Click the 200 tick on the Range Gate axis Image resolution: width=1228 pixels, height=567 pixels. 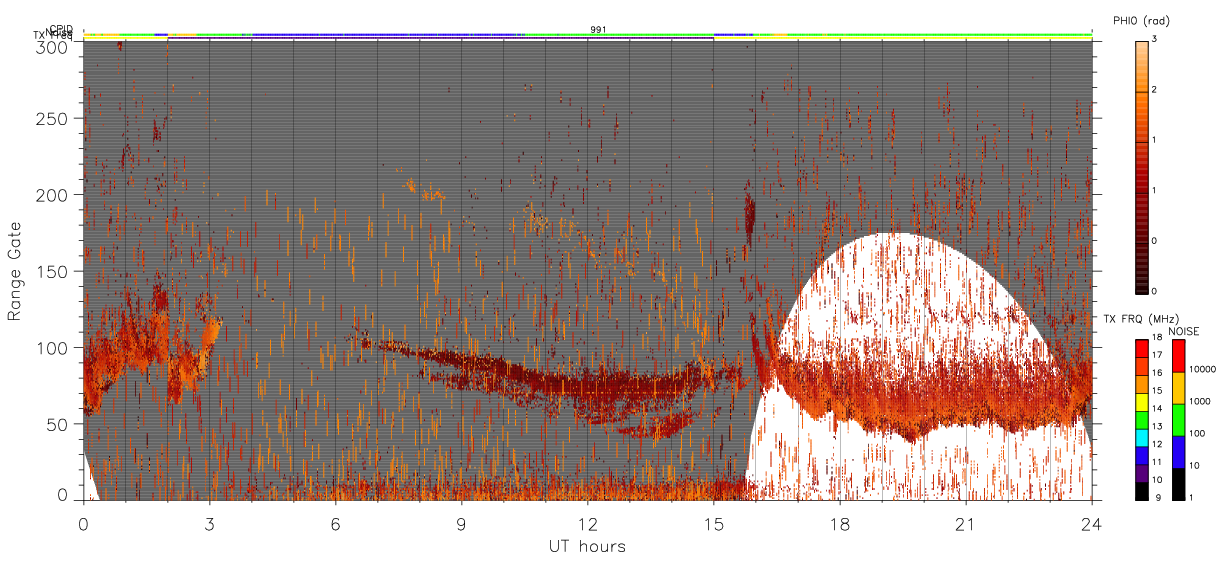pyautogui.click(x=53, y=195)
